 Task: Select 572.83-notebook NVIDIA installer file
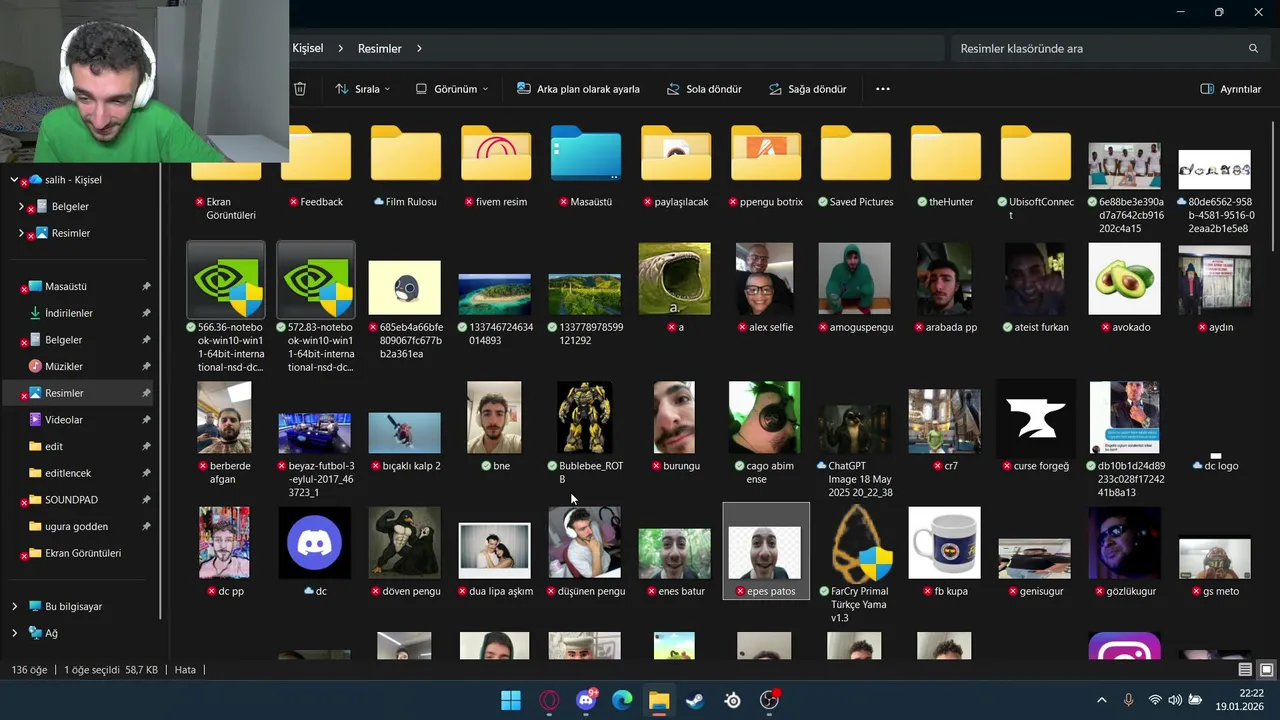click(x=316, y=305)
